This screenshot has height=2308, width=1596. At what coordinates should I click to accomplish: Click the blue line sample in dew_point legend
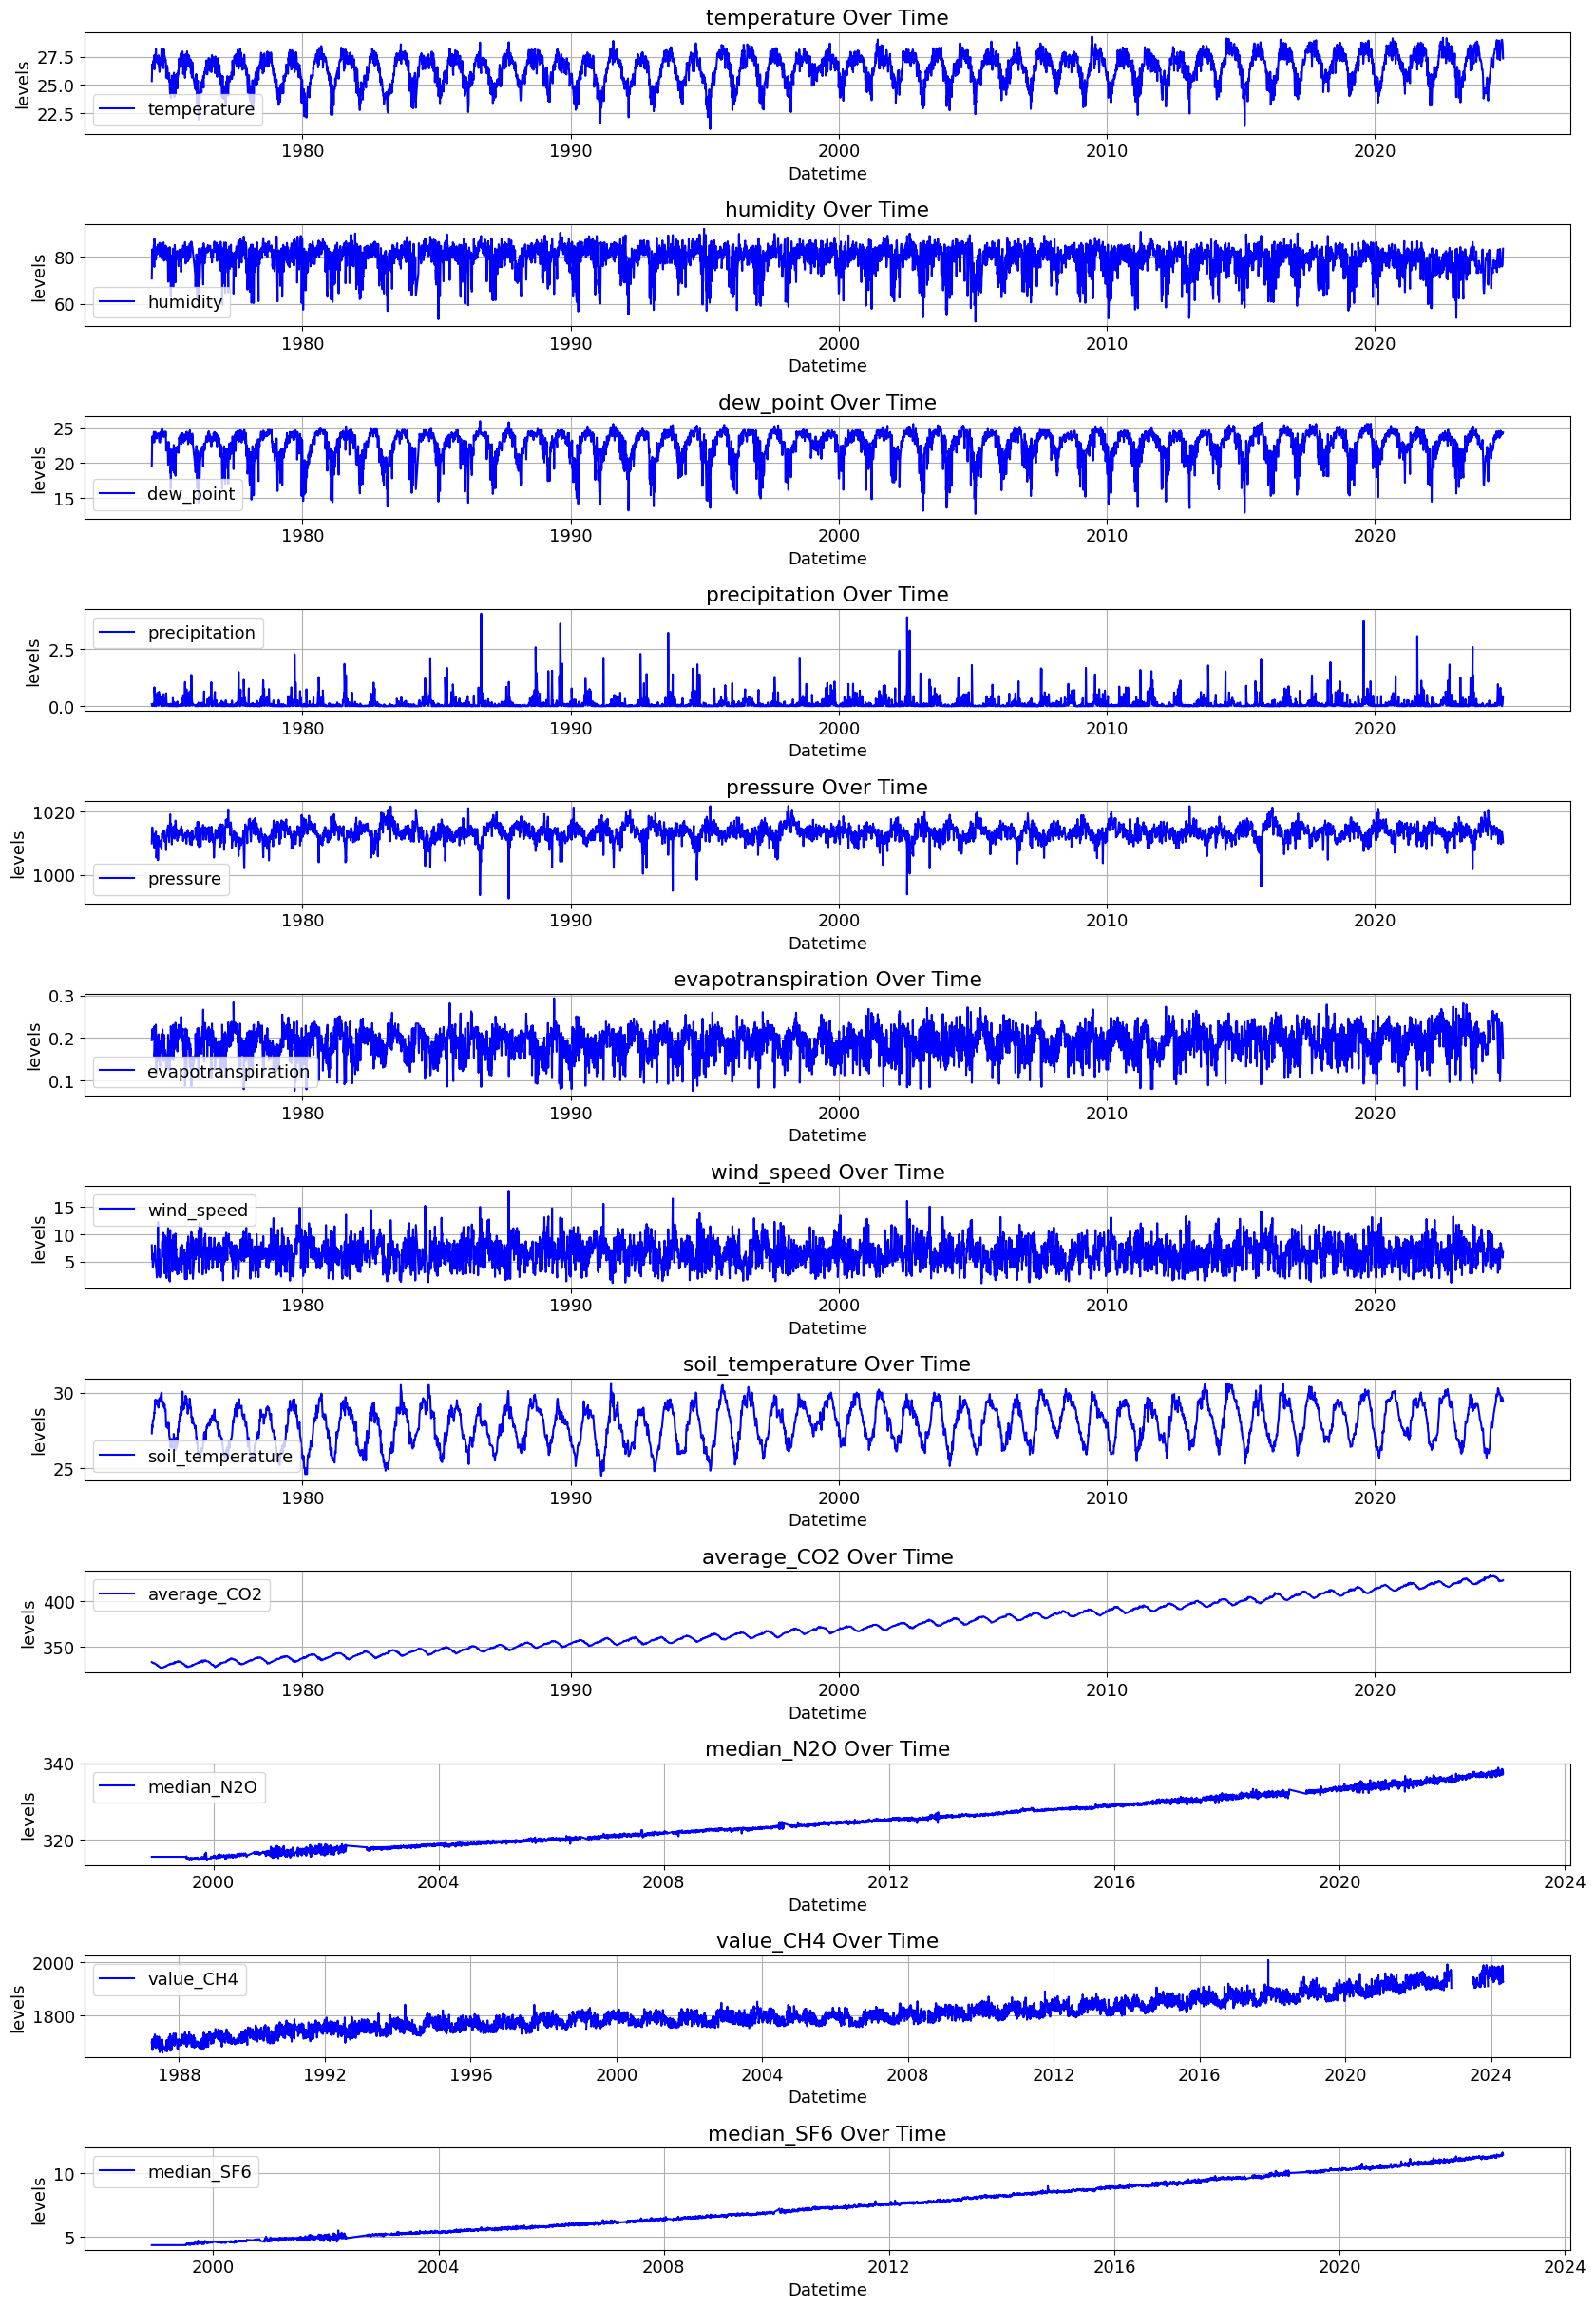[x=117, y=494]
